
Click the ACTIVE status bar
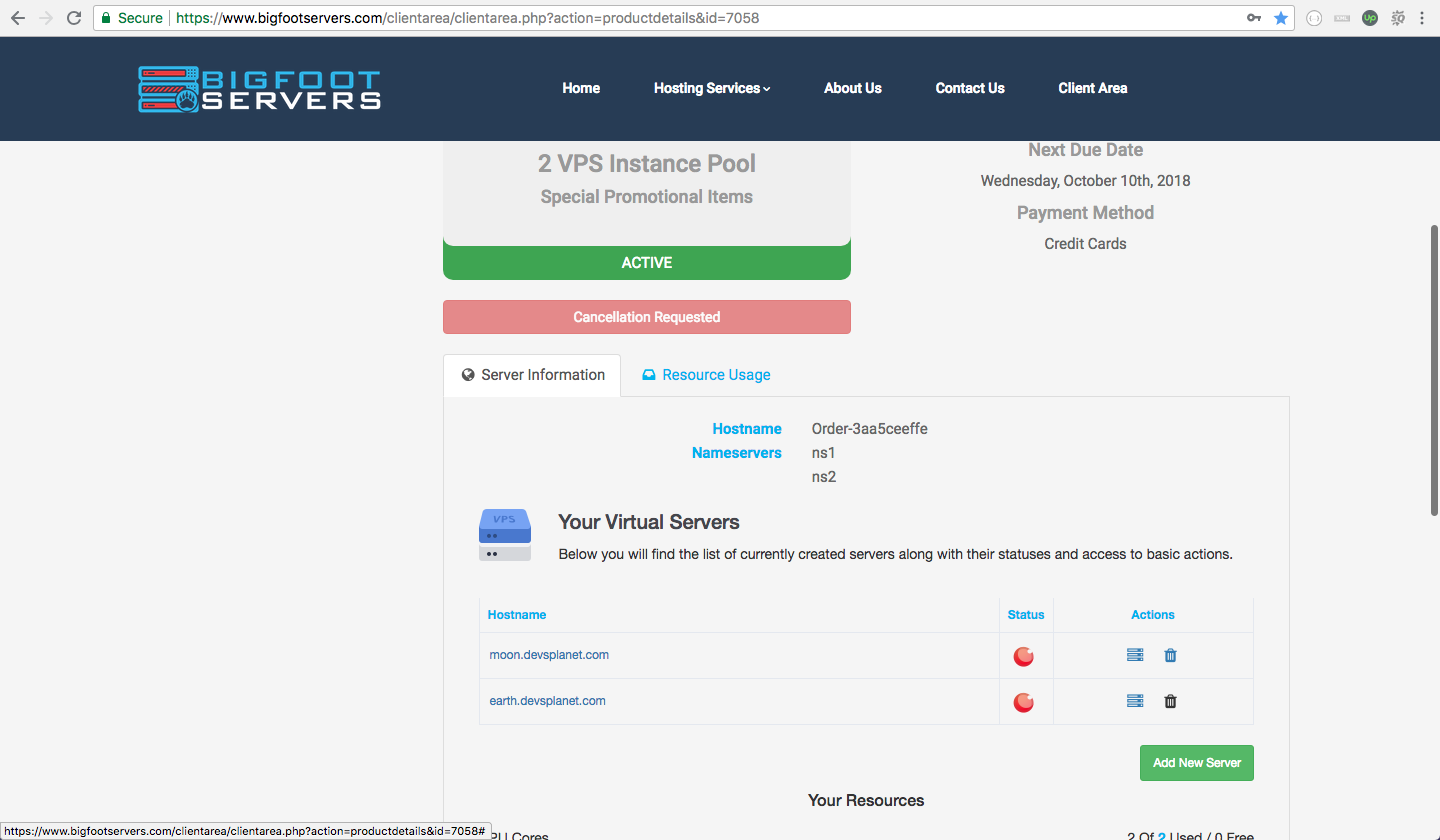647,263
